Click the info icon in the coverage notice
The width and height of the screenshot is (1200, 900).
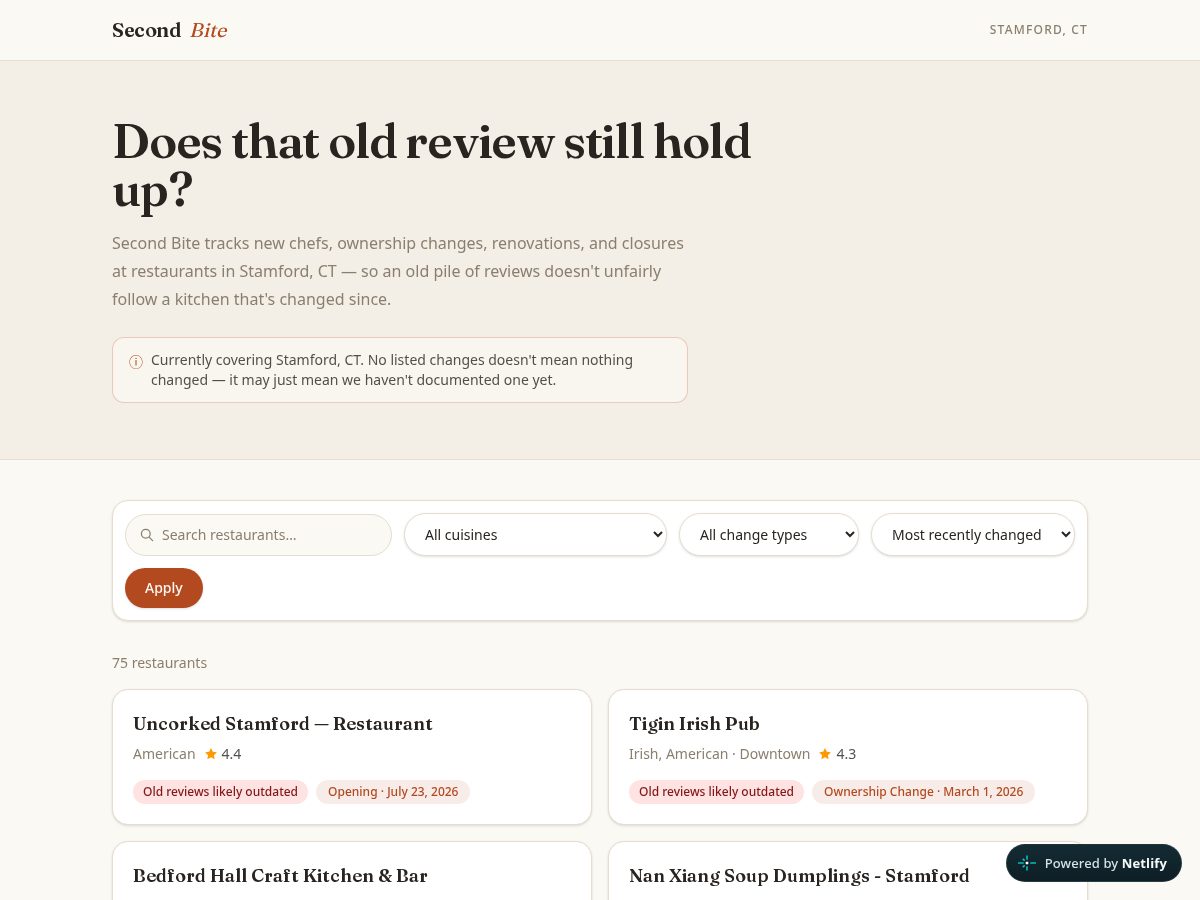click(x=136, y=362)
